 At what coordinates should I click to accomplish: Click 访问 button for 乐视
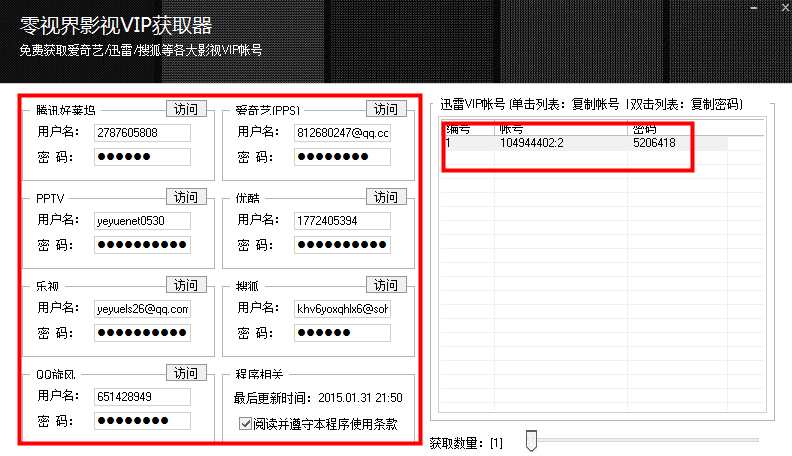(x=186, y=285)
